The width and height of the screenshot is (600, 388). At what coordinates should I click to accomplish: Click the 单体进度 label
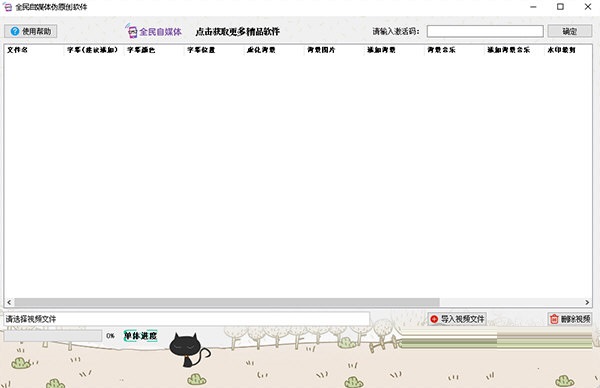[x=140, y=336]
